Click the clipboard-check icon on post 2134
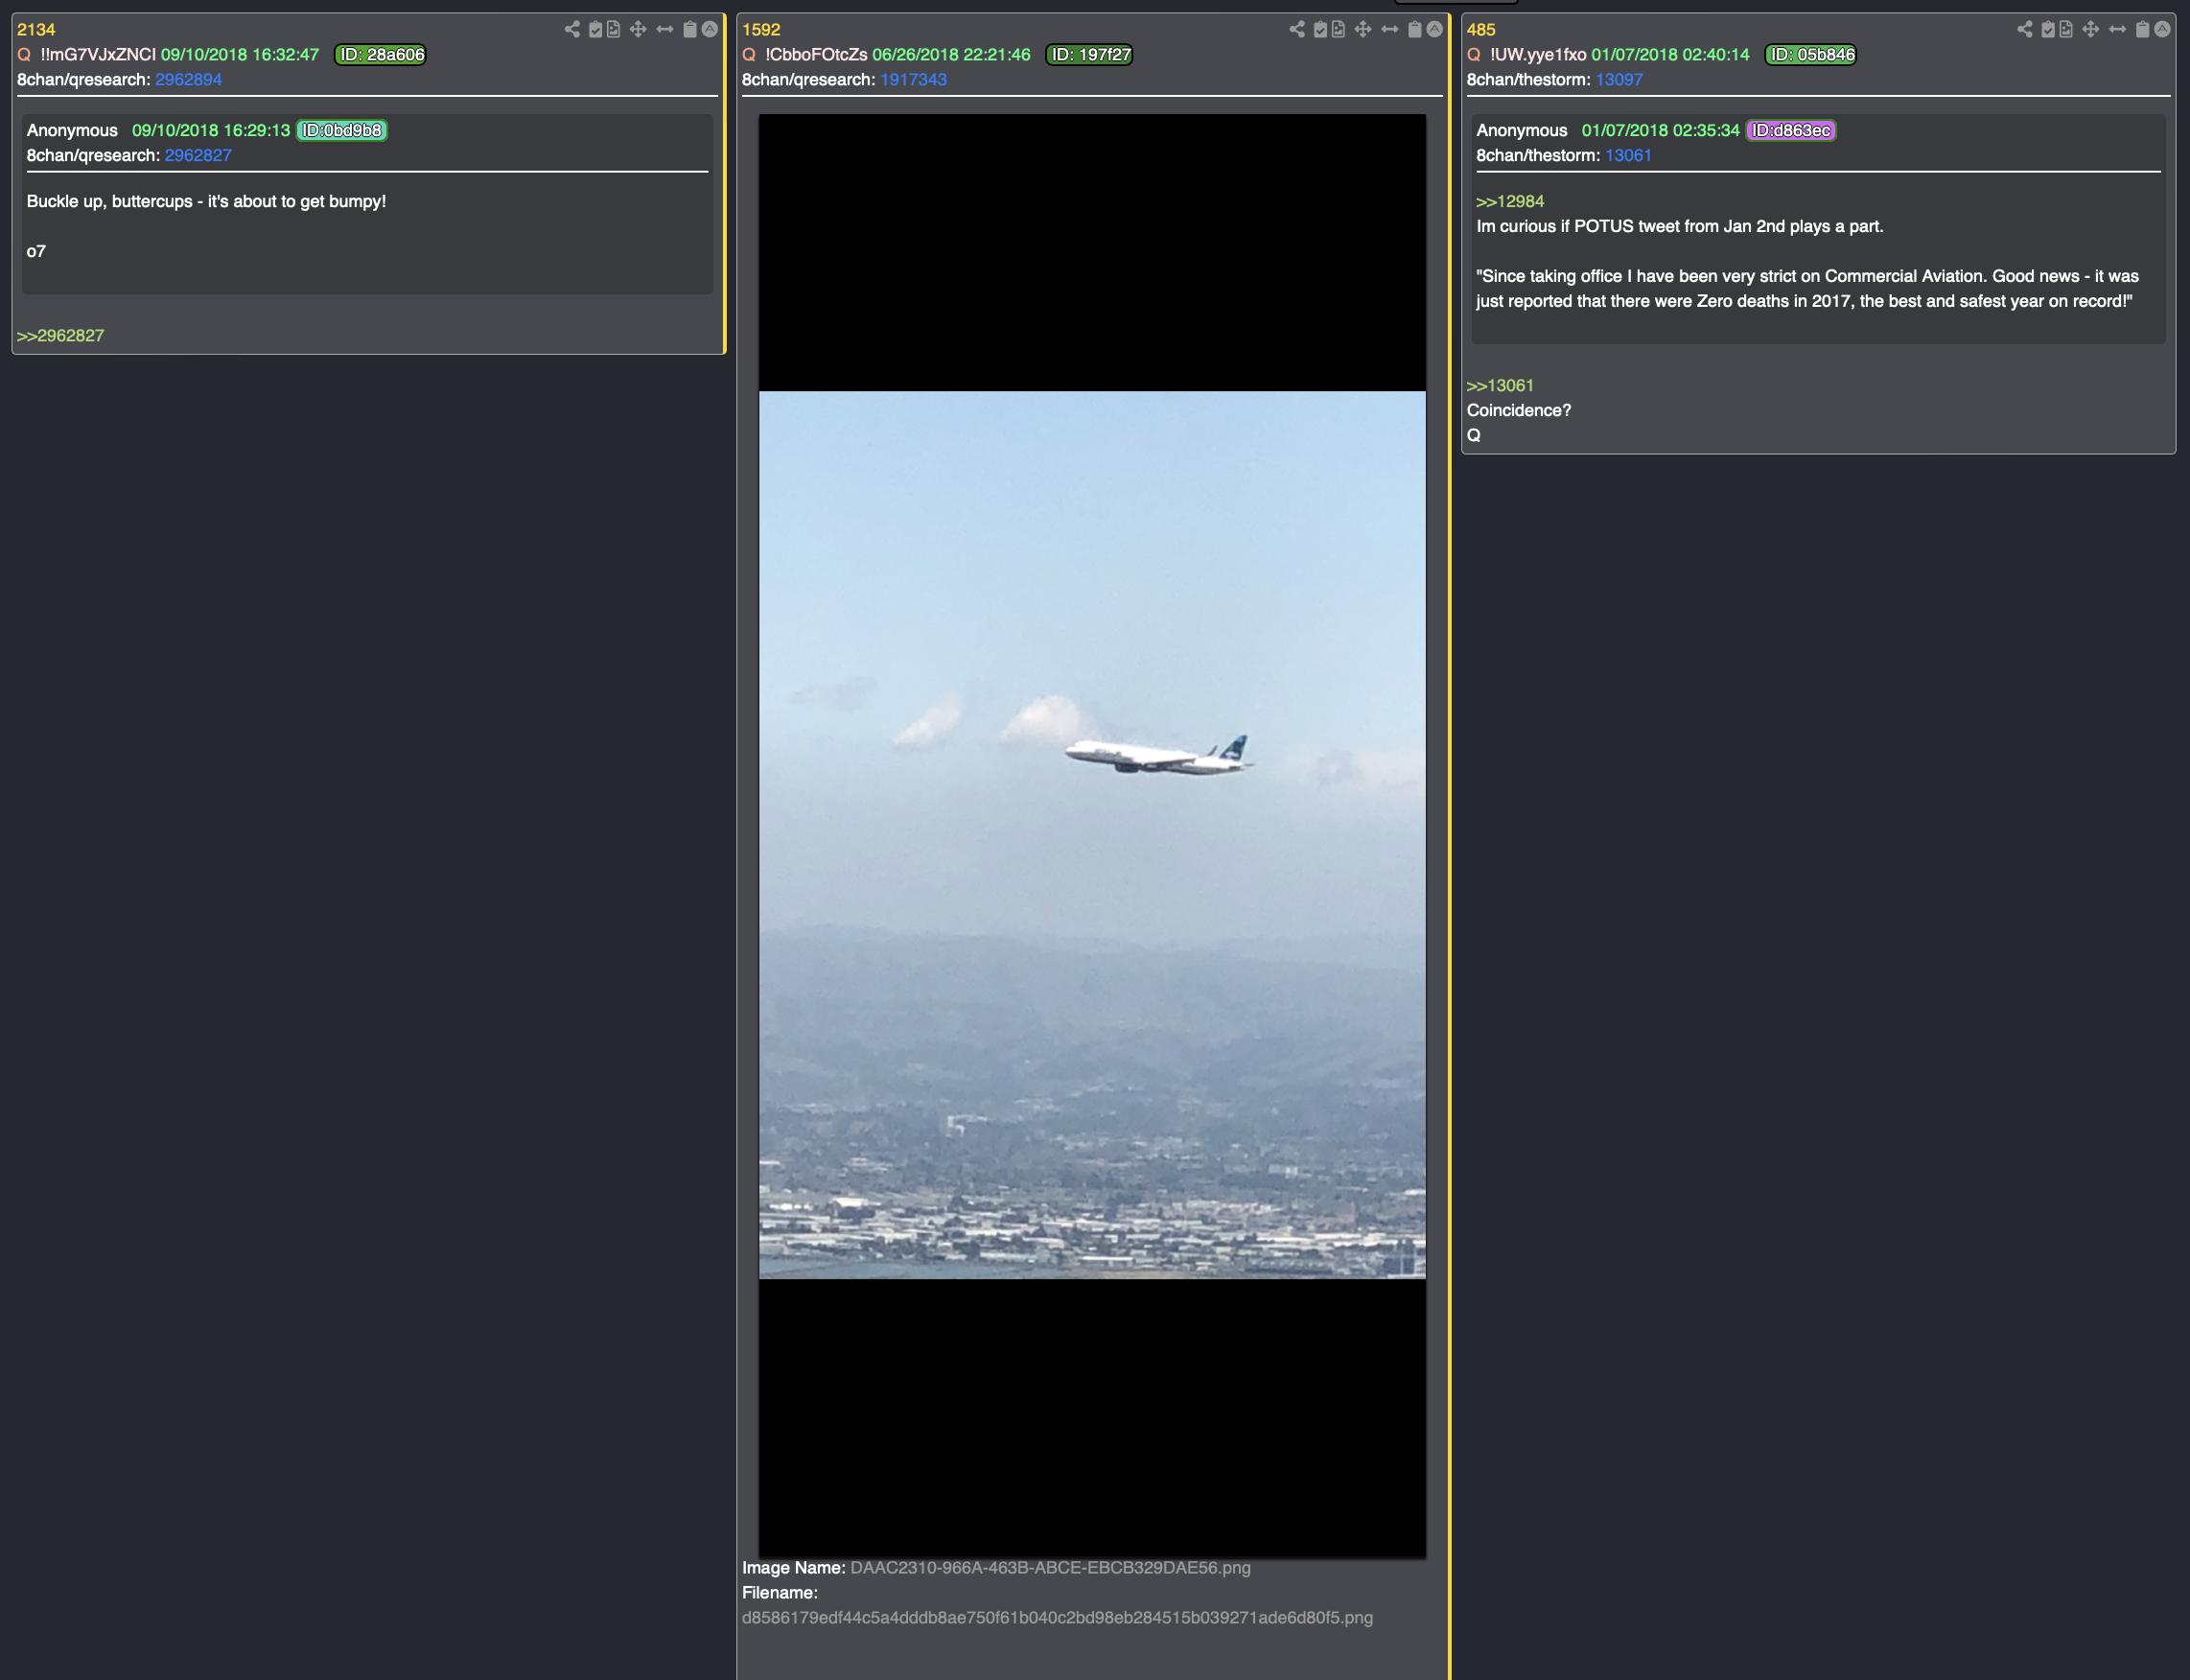This screenshot has width=2190, height=1680. (595, 29)
